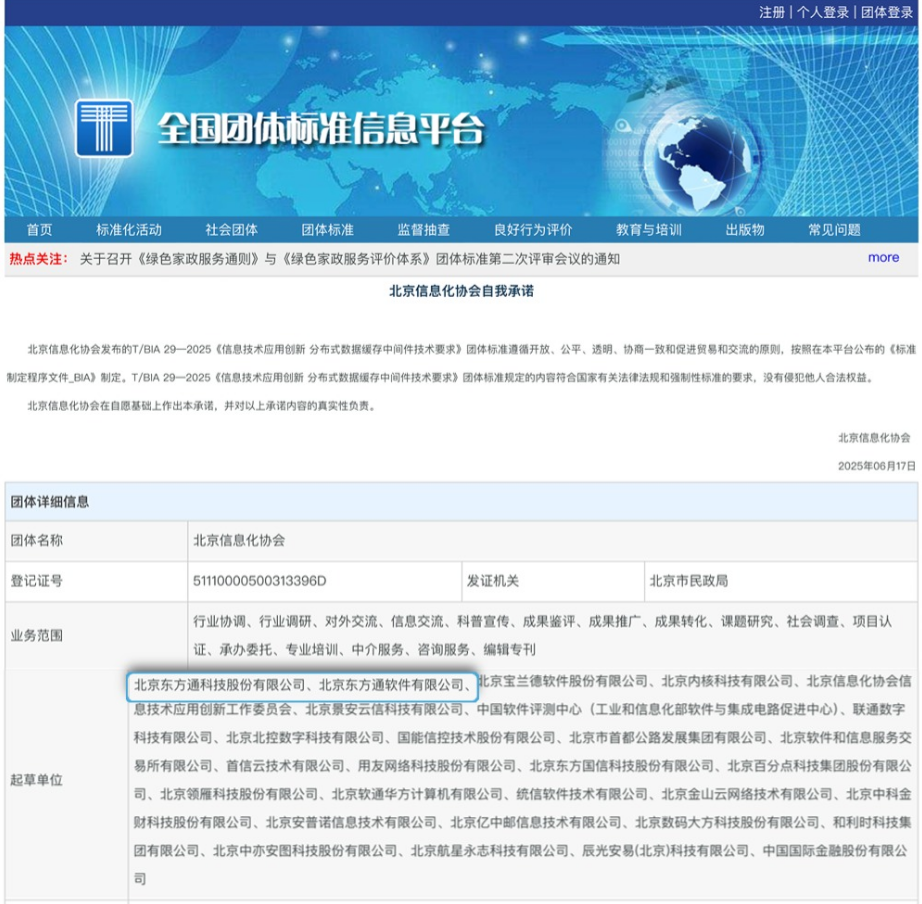Select the 团体名称 value 北京信息化协会
922x904 pixels.
point(239,541)
